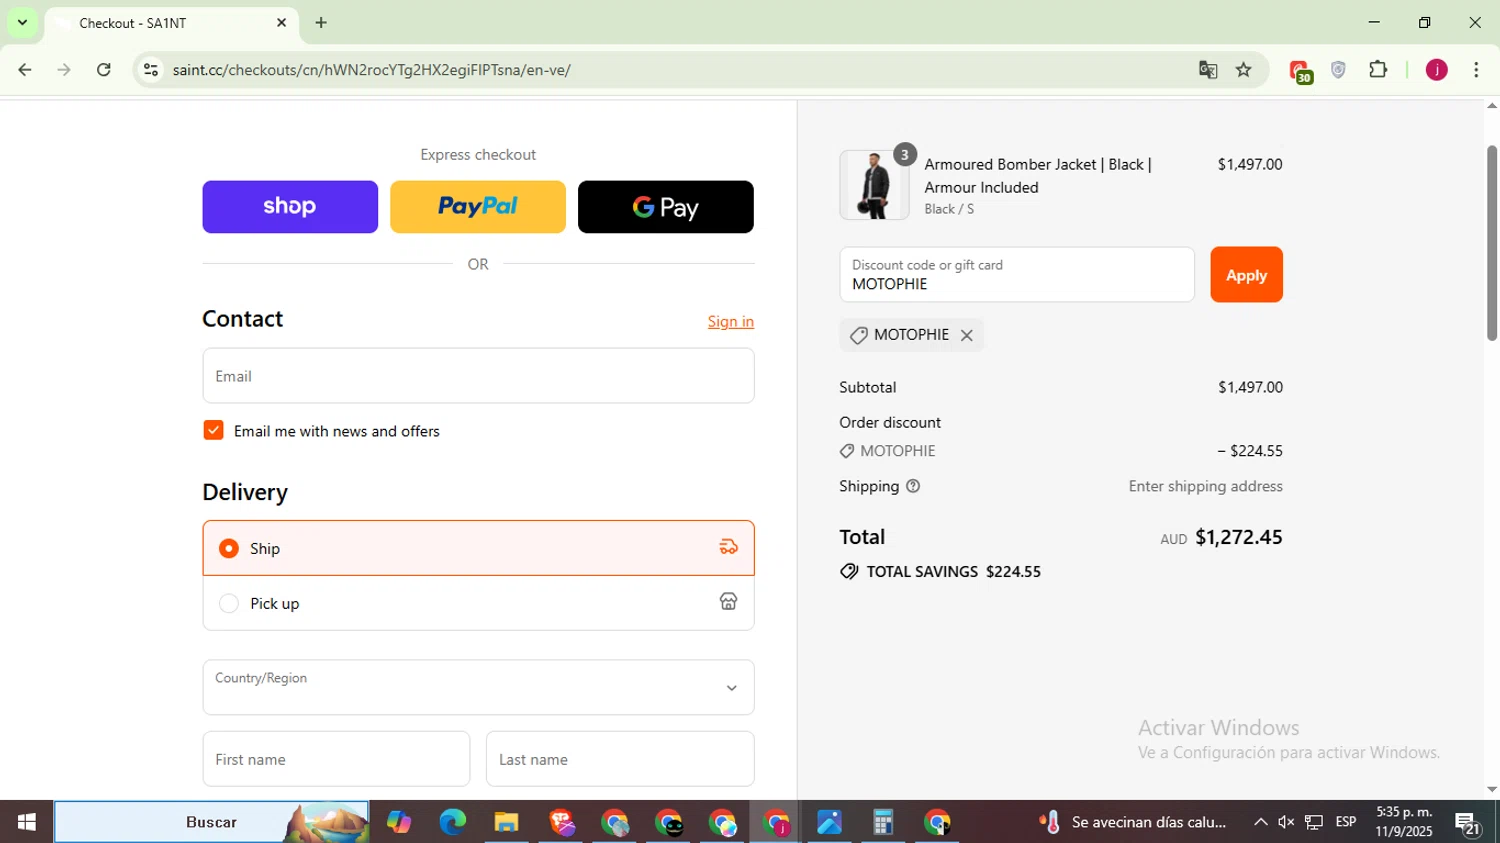Click the ESP language indicator
This screenshot has width=1500, height=843.
1346,822
